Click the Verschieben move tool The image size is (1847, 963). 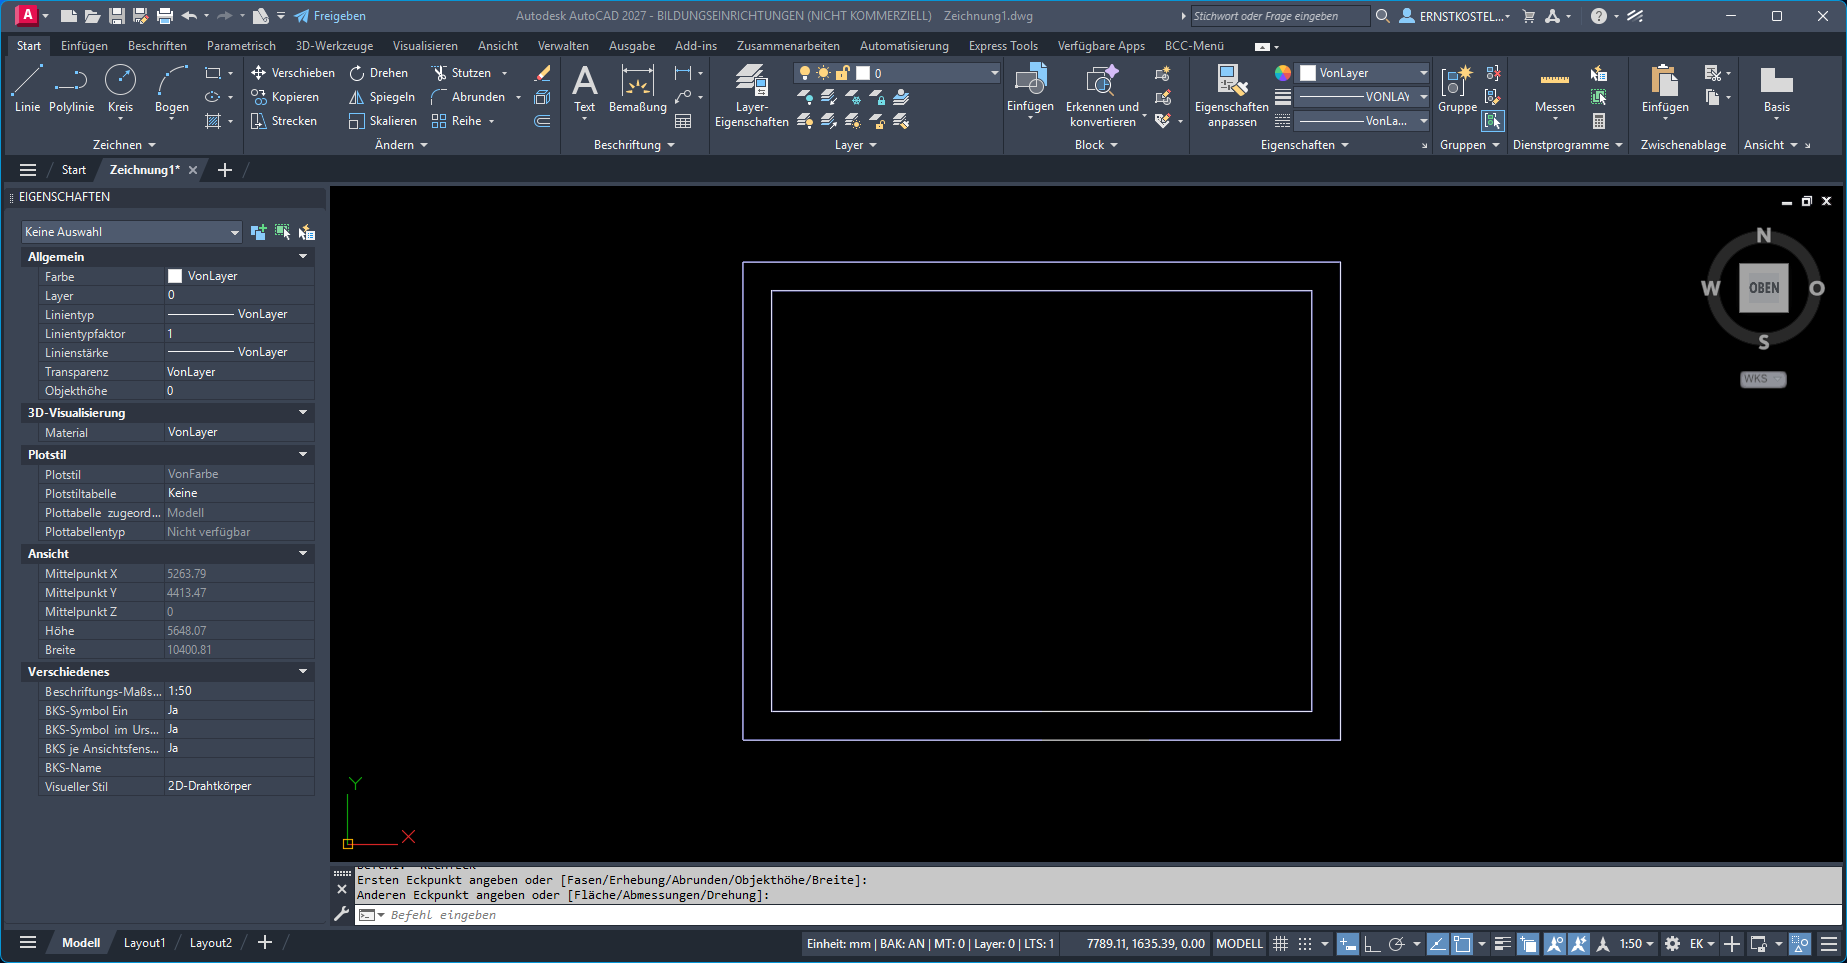point(293,73)
